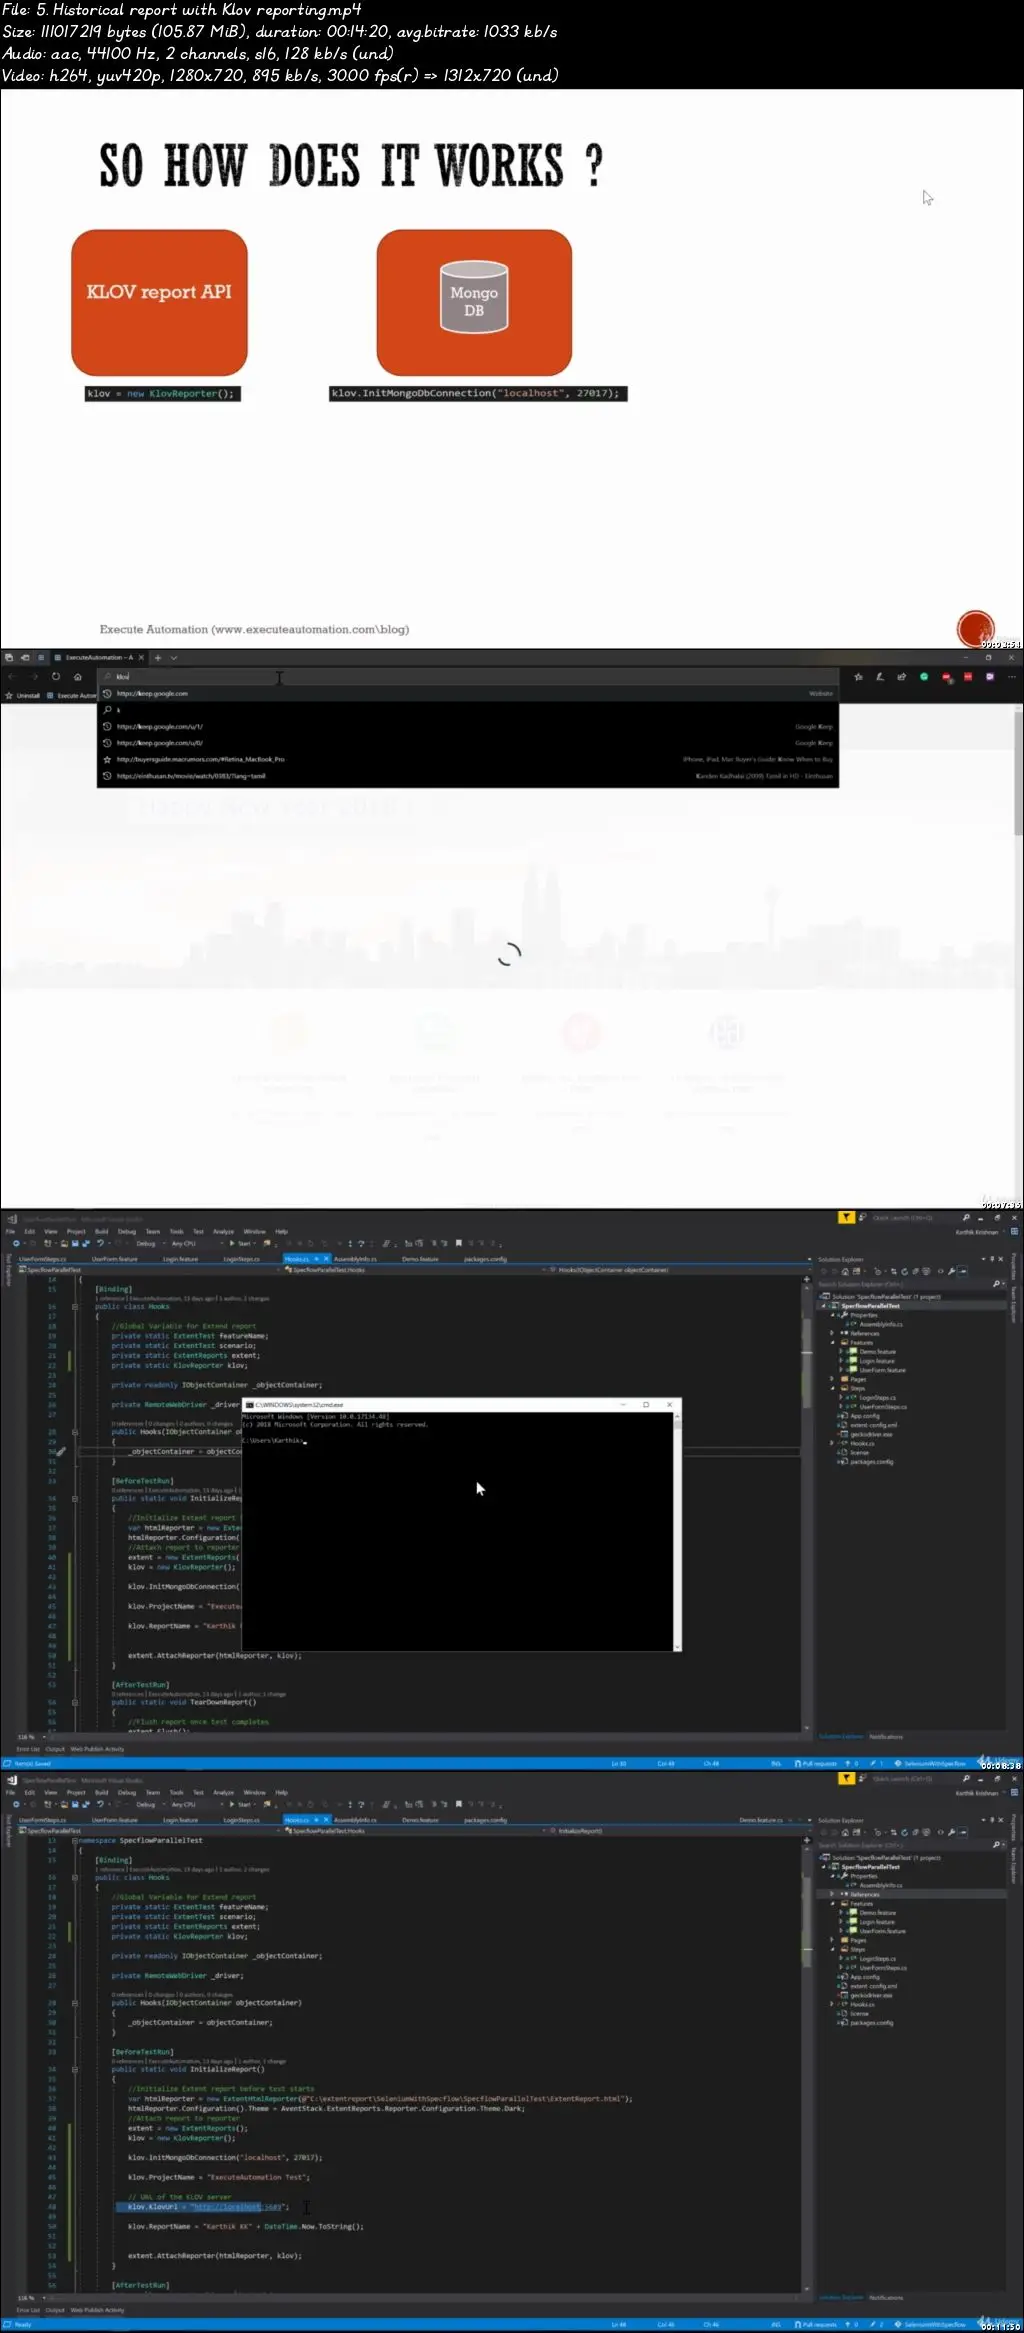Viewport: 1024px width, 2333px height.
Task: Open Debug menu in Visual Studio behind cmd window
Action: point(127,1232)
